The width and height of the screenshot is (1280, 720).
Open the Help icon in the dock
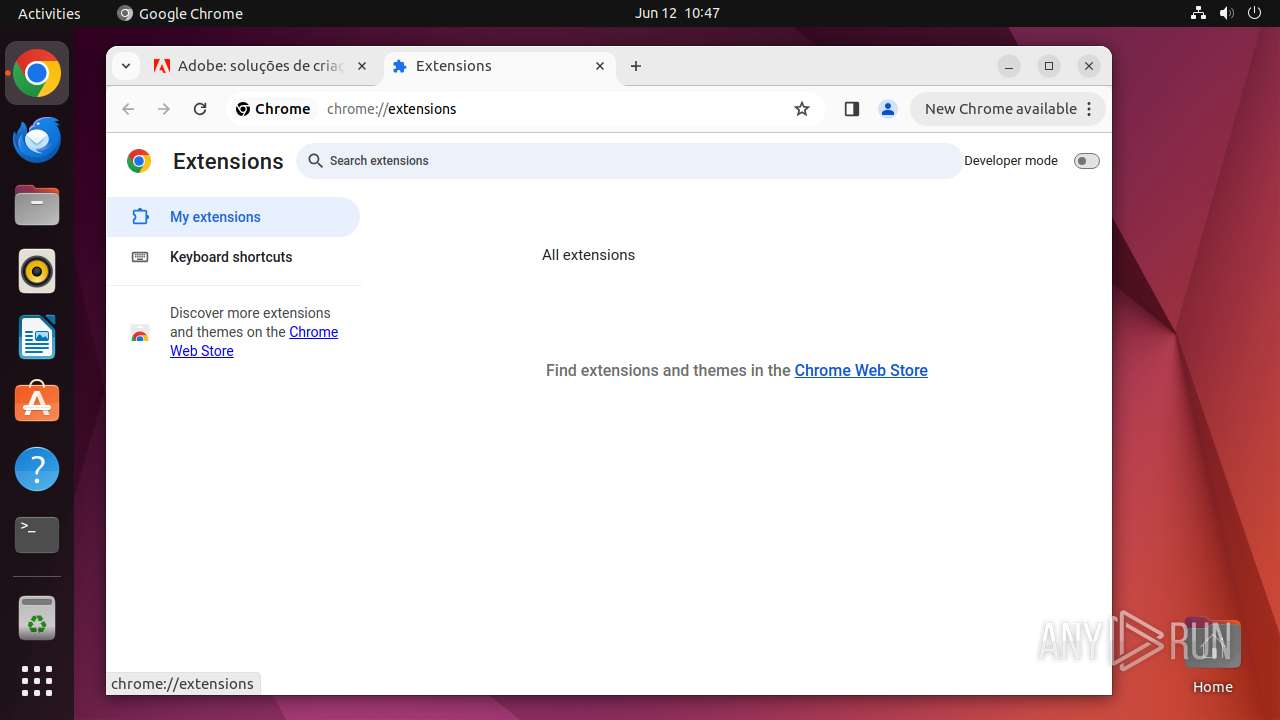pos(37,469)
